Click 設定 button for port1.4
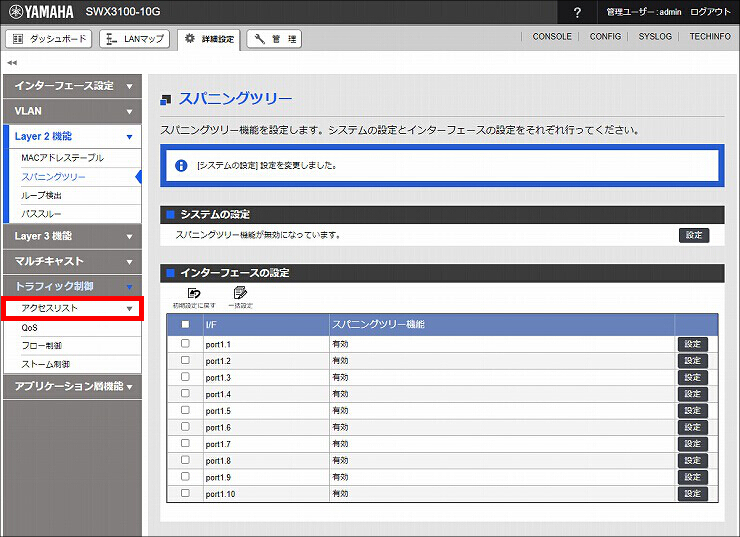Screen dimensions: 740x537 click(693, 394)
